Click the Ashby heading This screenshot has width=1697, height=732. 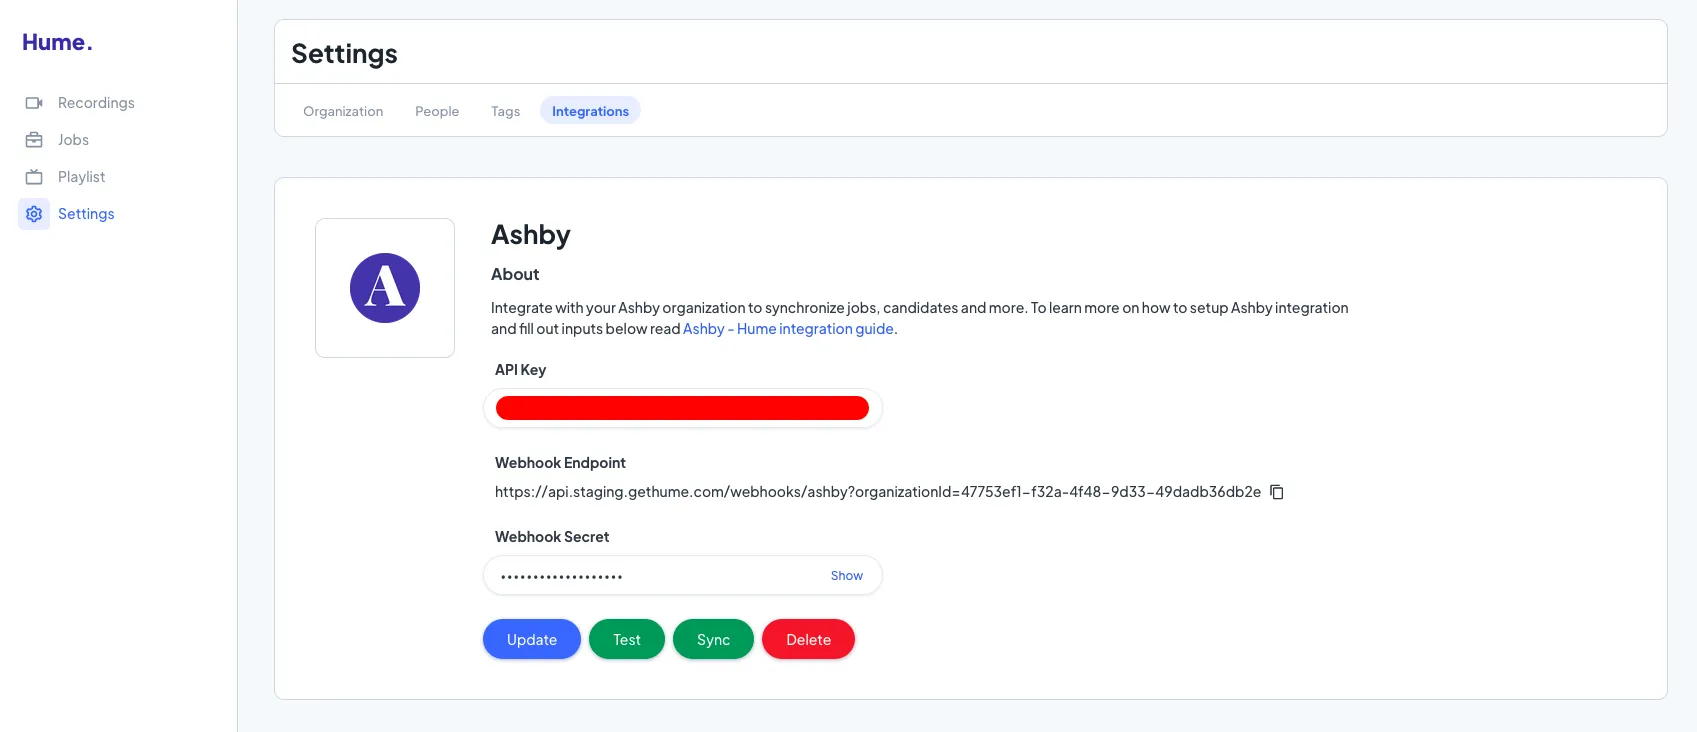[x=531, y=235]
